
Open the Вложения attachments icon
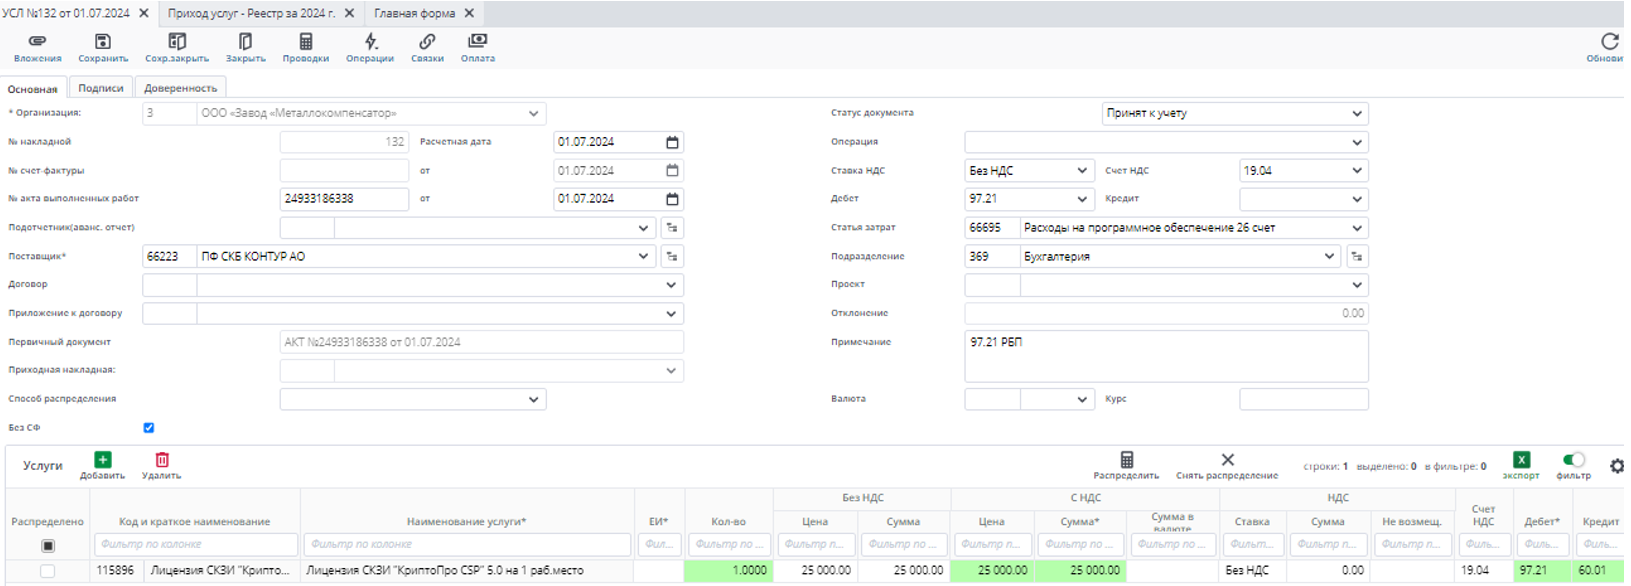tap(37, 42)
